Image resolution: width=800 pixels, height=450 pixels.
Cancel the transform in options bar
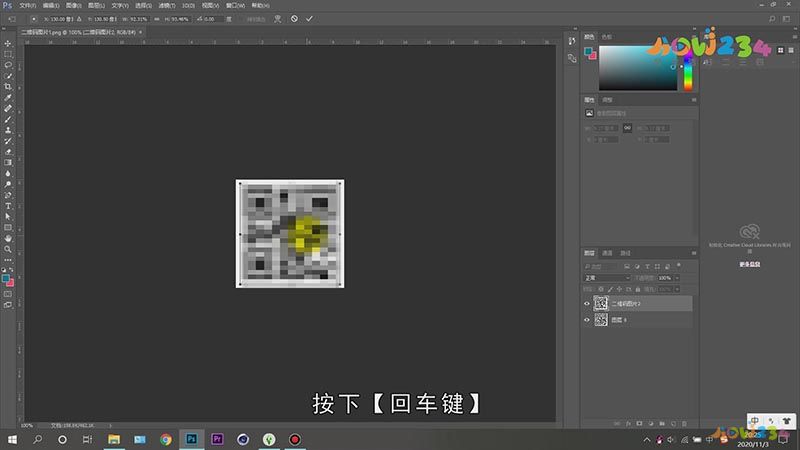coord(294,19)
